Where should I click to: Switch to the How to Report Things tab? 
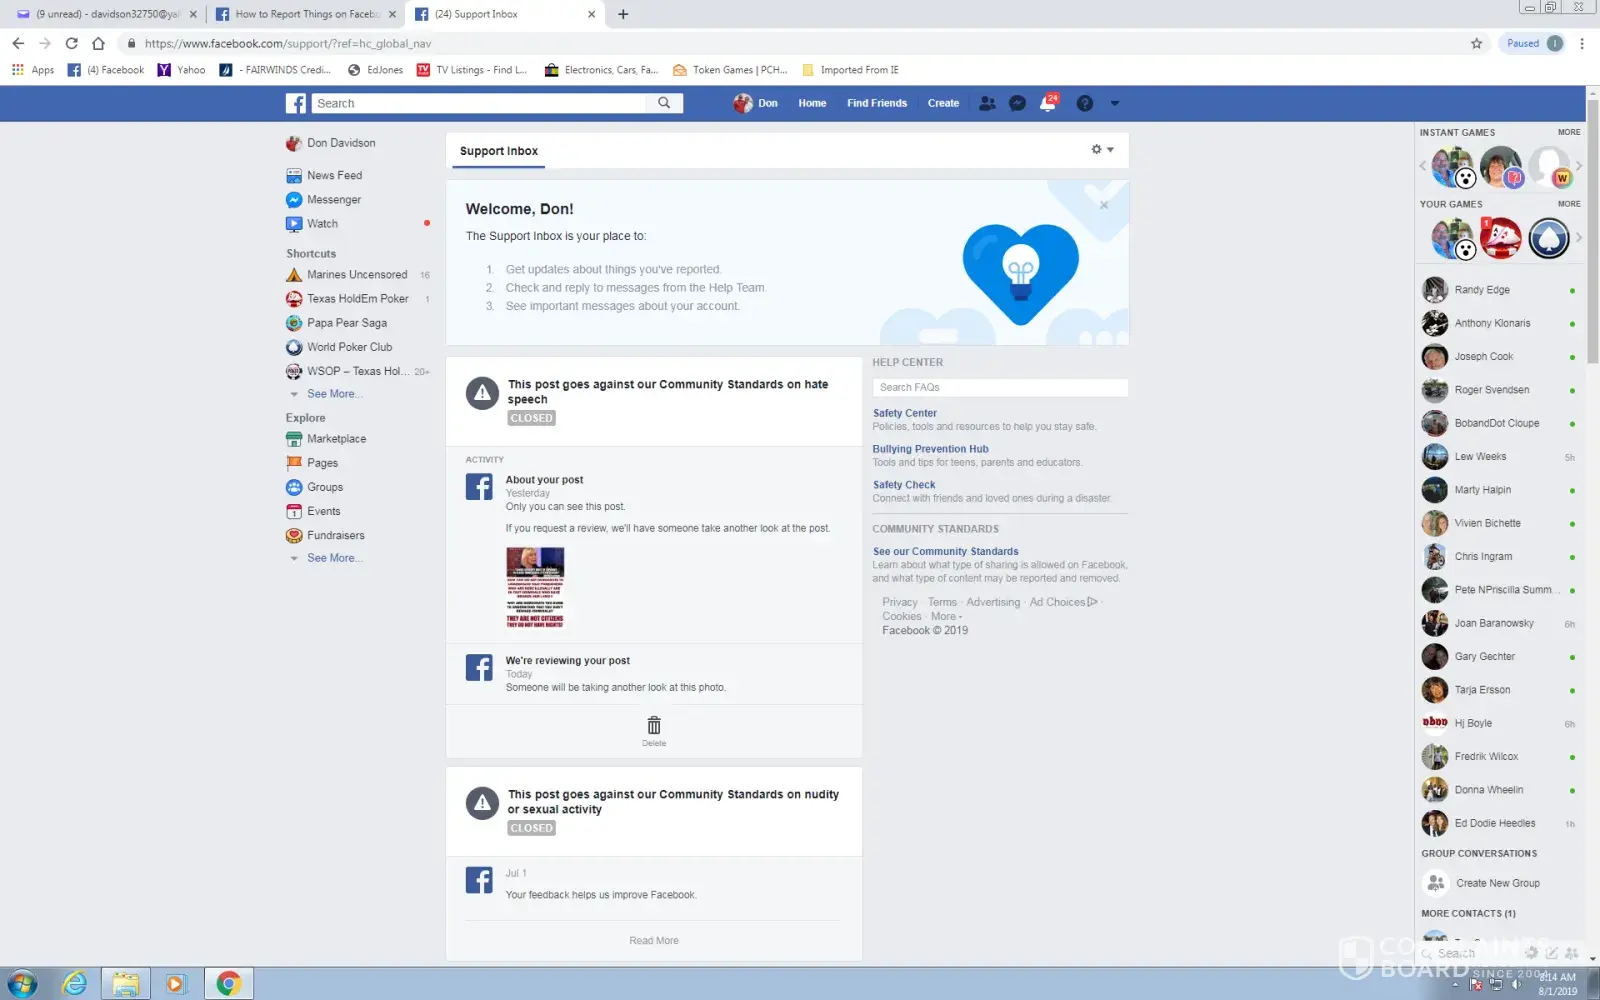click(306, 14)
